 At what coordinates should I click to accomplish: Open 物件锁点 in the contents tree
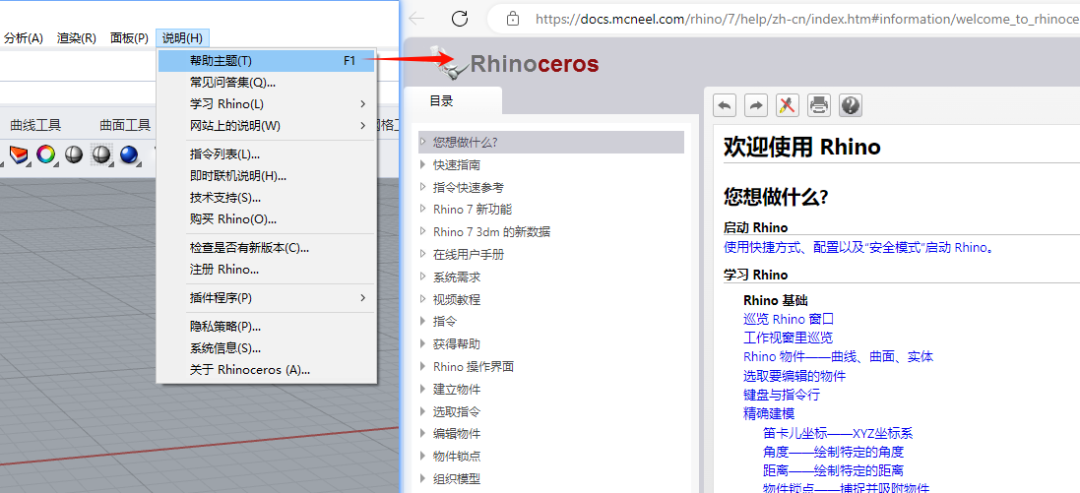(x=457, y=457)
